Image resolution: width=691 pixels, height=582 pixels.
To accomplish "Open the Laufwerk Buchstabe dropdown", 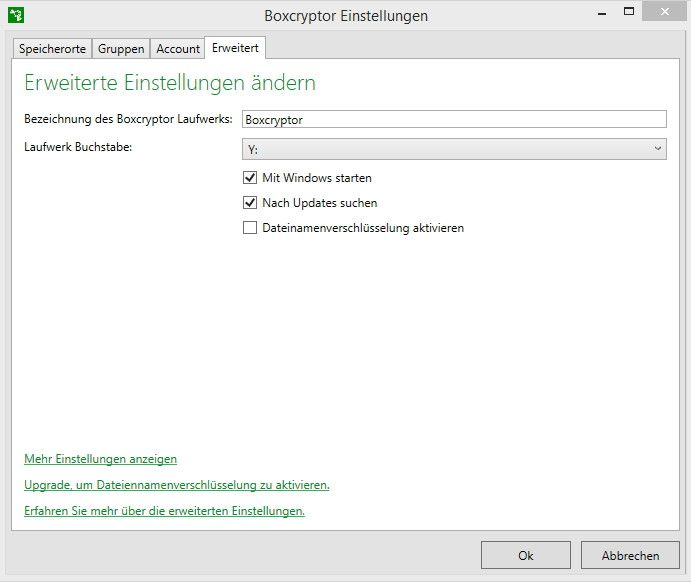I will coord(454,149).
